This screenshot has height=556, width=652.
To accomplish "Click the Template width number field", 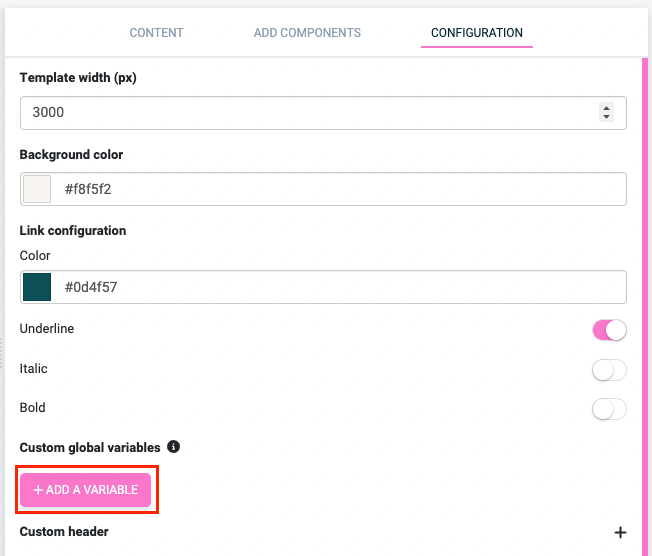I will pos(300,113).
